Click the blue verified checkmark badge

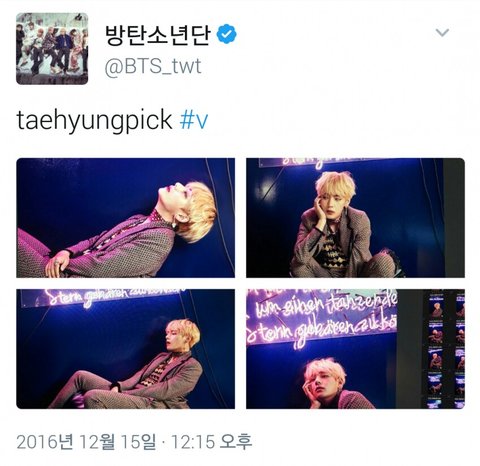click(227, 34)
